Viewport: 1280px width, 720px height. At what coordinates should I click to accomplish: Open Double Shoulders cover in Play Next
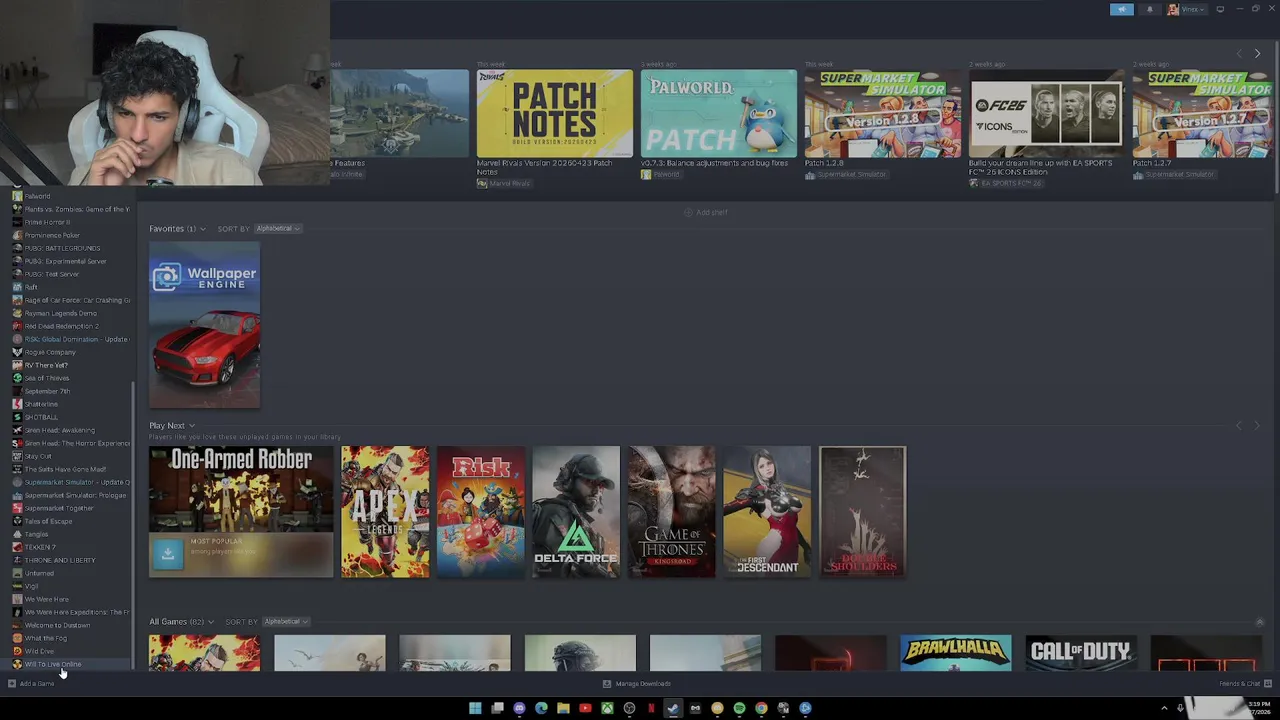point(862,512)
